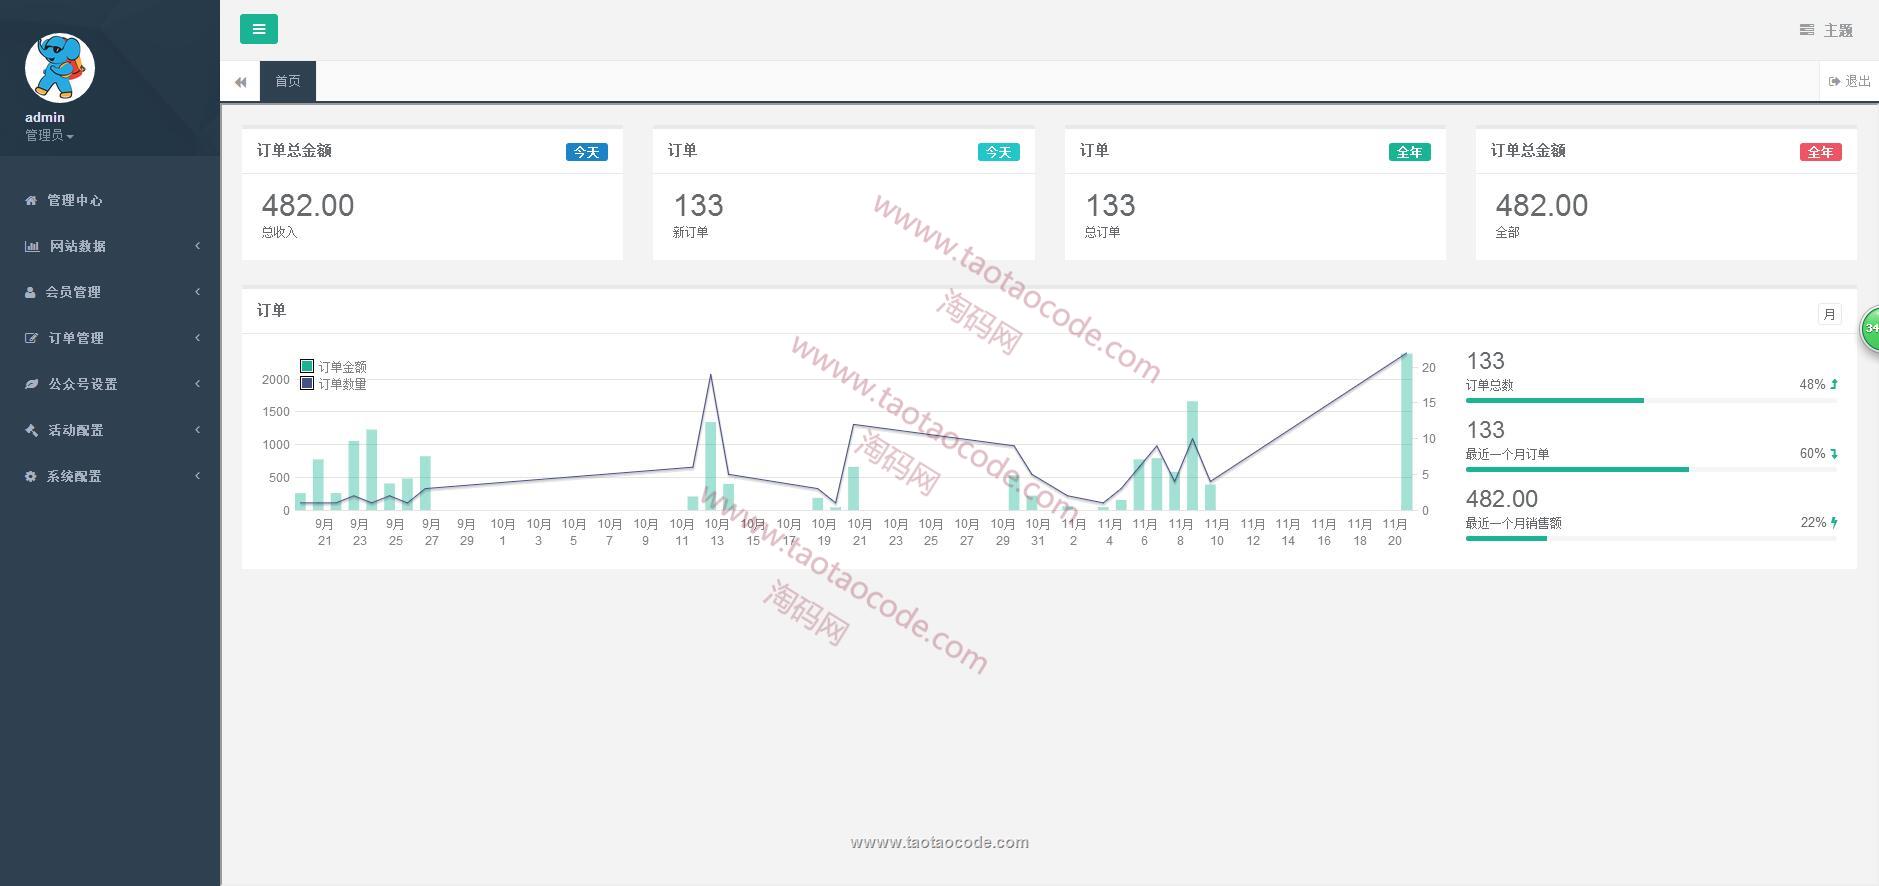Click the bar chart icon beside 网站数据
This screenshot has height=886, width=1879.
(x=32, y=246)
